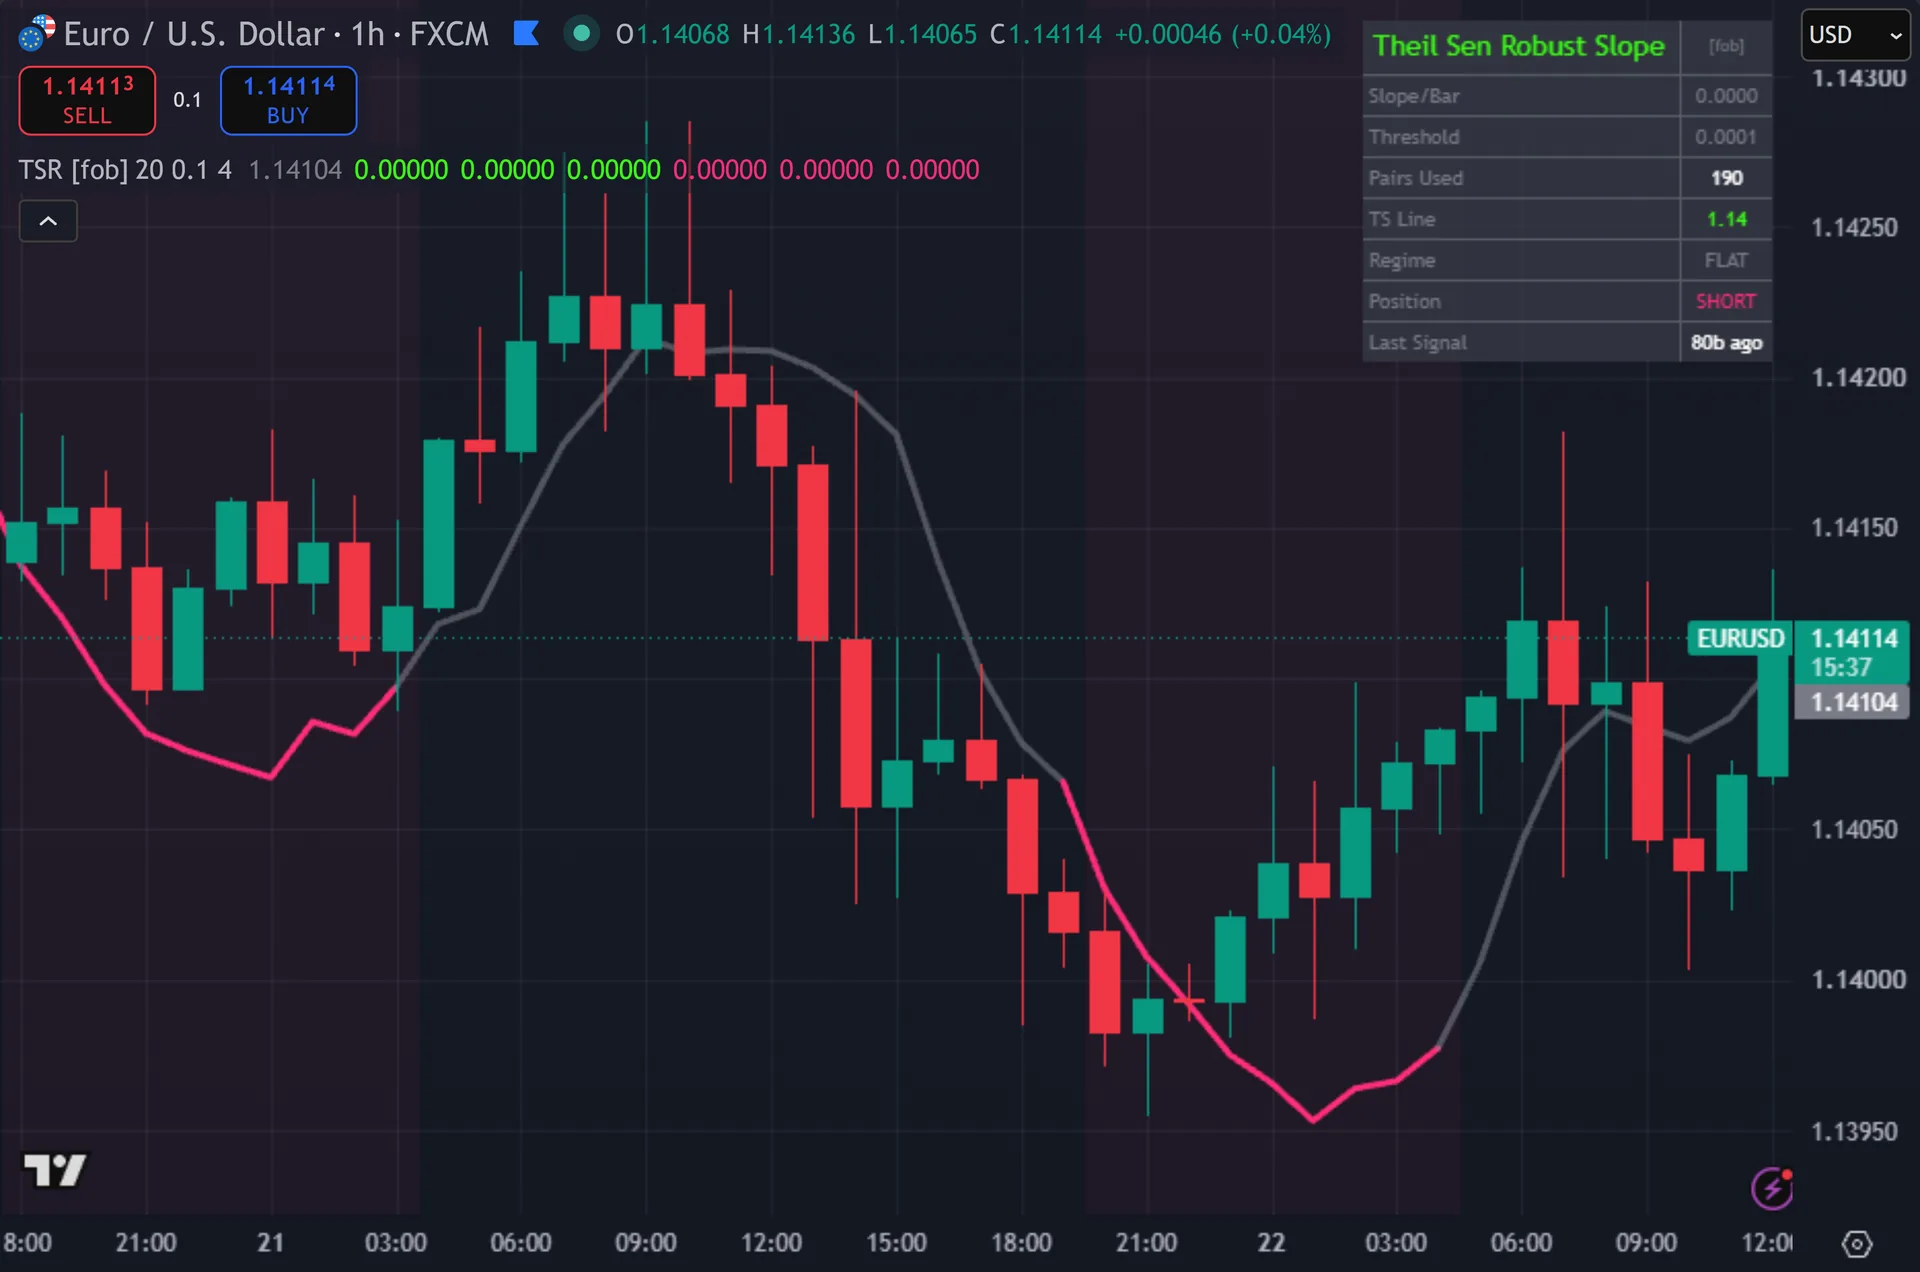Click the Pairs Used value 190
The image size is (1920, 1272).
coord(1726,178)
